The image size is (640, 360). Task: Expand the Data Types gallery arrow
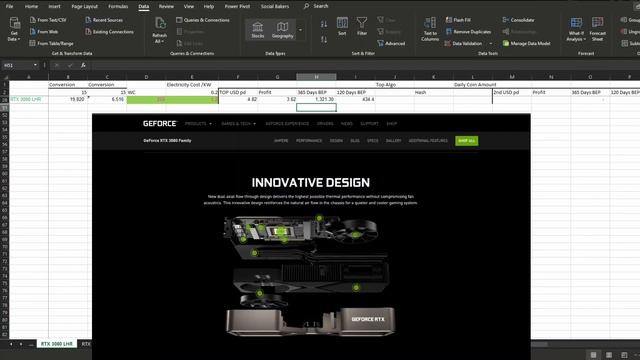point(300,30)
